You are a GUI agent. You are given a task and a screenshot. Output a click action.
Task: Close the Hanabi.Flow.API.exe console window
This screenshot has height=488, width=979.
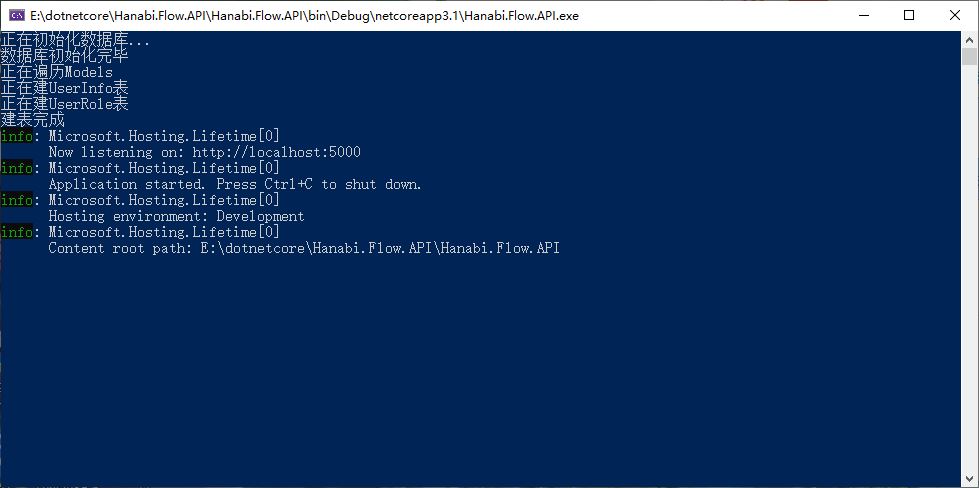(x=955, y=16)
